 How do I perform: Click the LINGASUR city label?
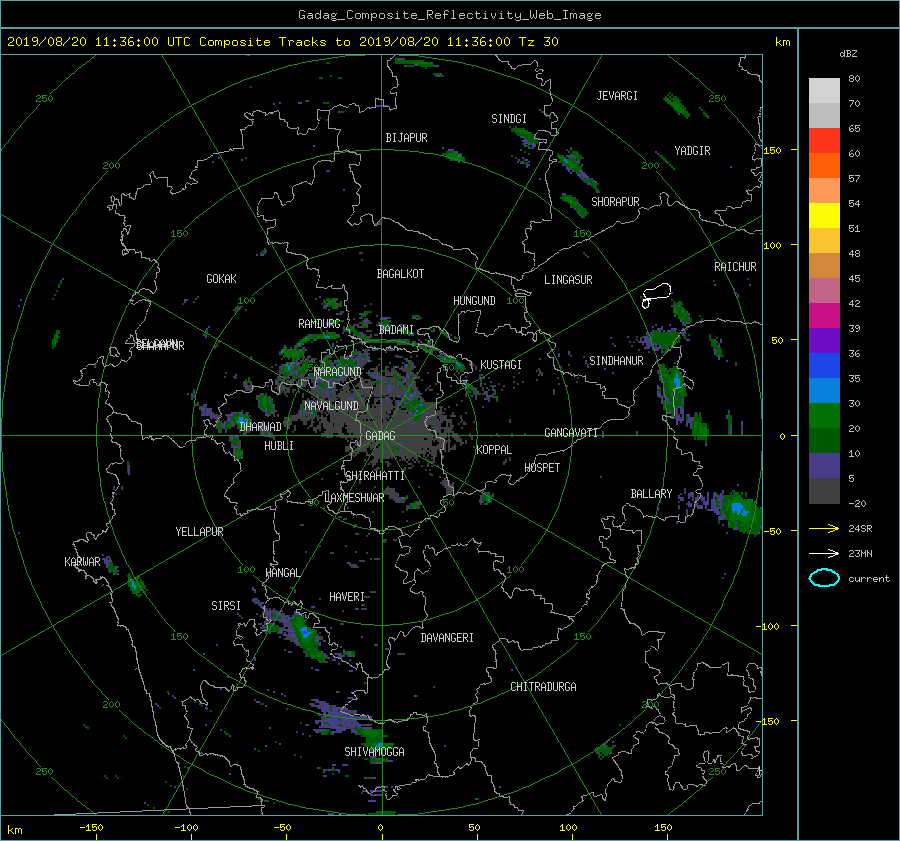pos(568,280)
